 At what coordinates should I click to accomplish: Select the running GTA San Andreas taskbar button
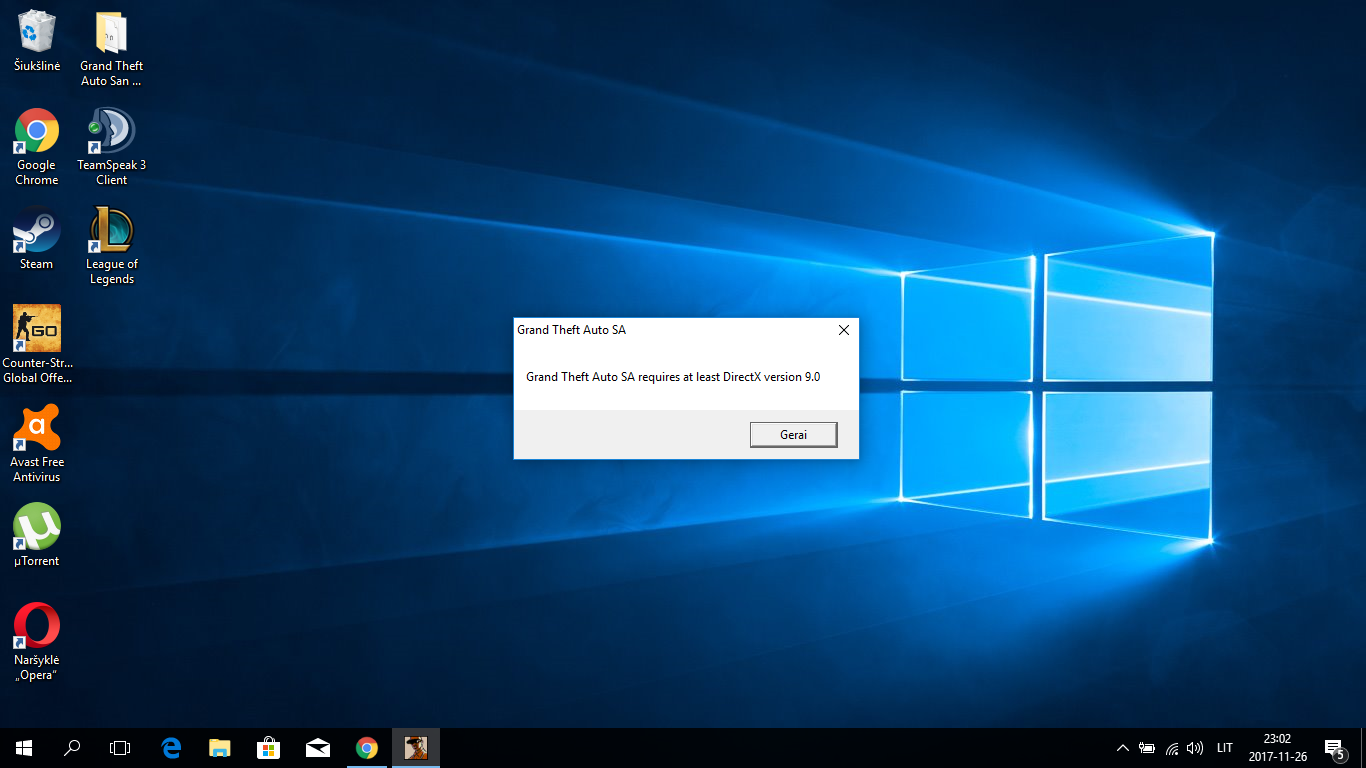click(x=416, y=748)
